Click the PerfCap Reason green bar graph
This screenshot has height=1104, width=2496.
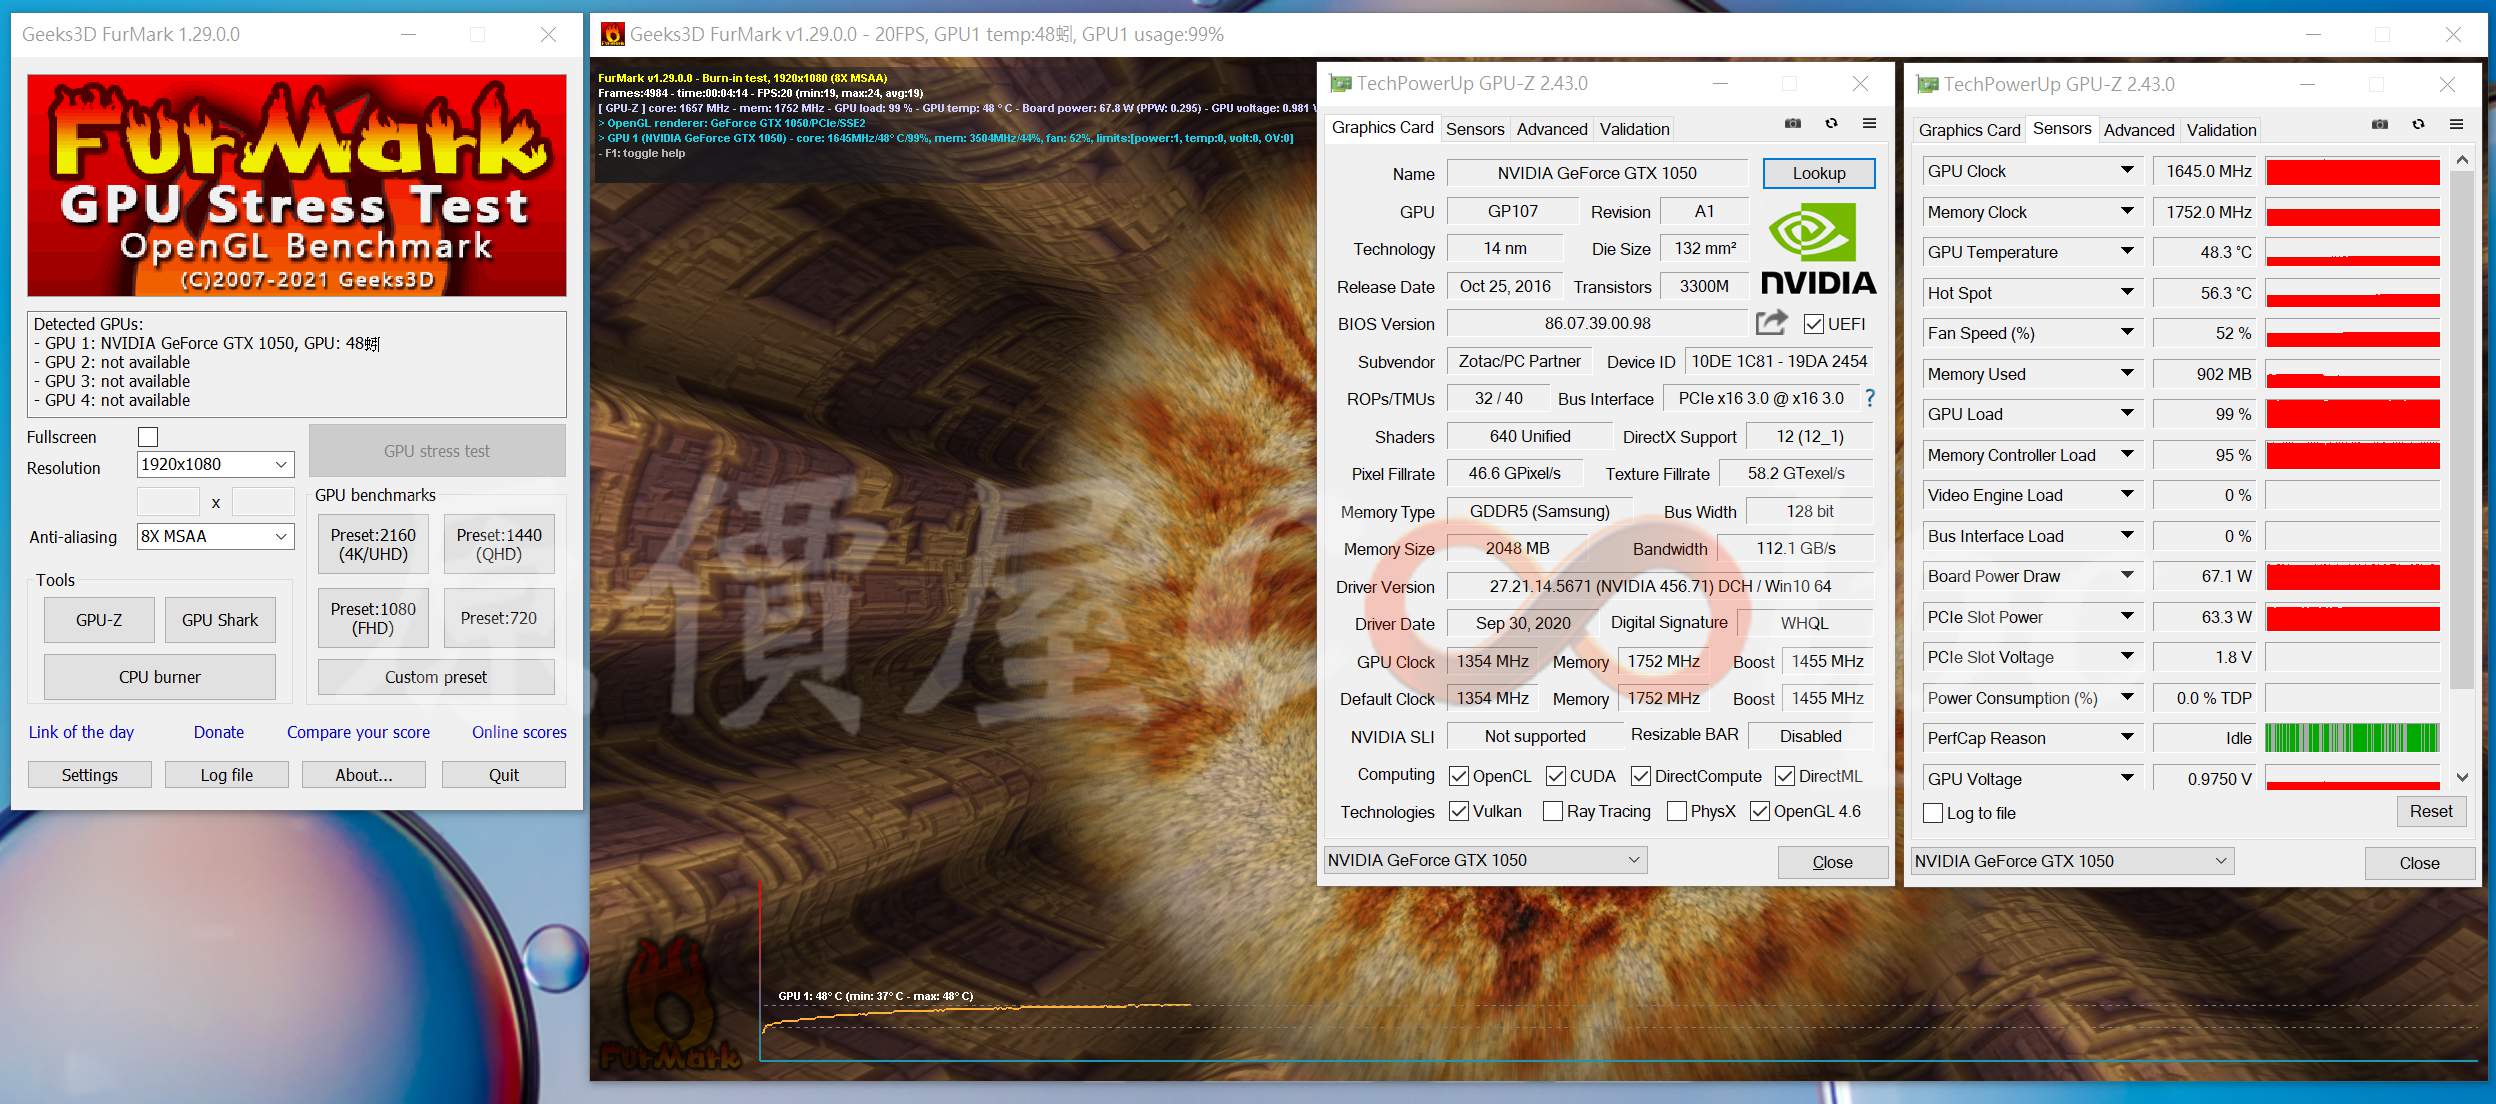coord(2352,738)
